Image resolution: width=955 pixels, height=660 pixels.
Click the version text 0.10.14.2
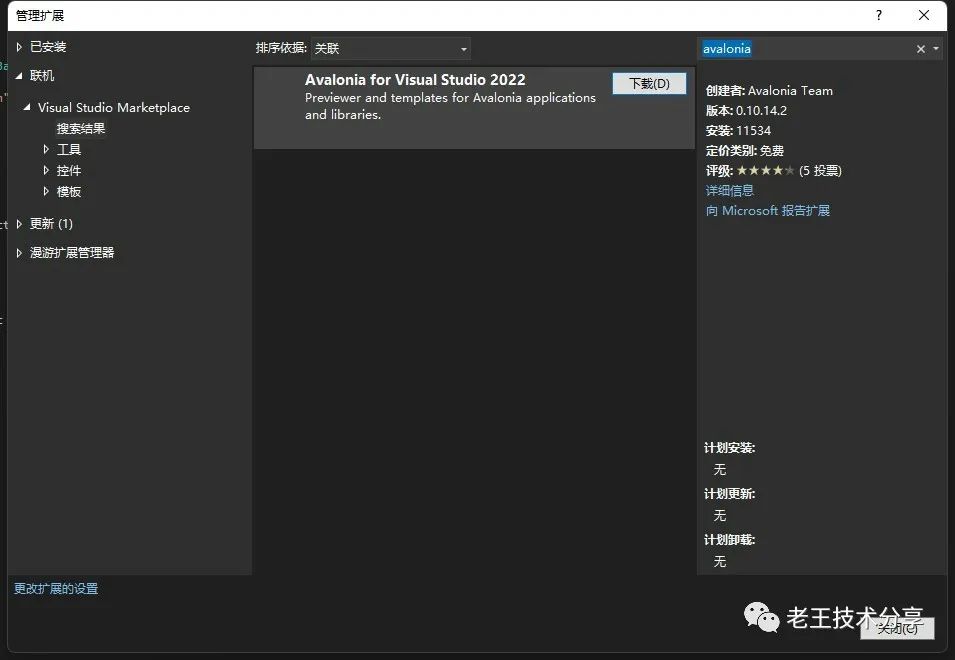coord(761,111)
